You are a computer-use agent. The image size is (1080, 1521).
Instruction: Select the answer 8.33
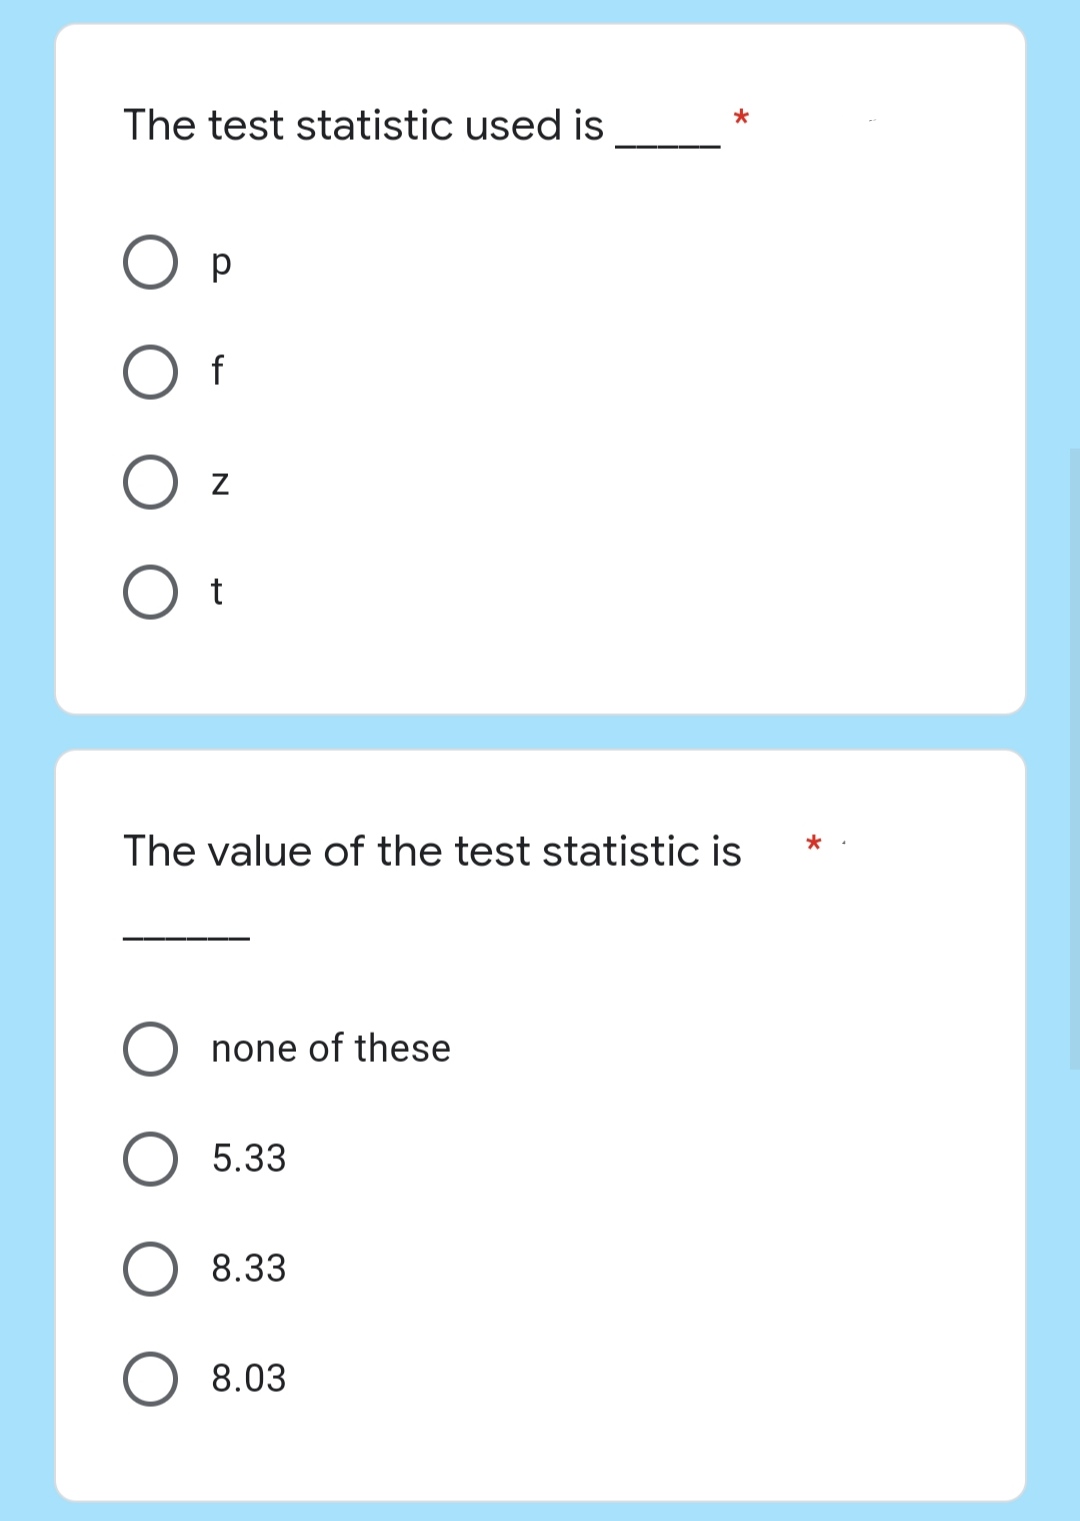pos(150,1269)
